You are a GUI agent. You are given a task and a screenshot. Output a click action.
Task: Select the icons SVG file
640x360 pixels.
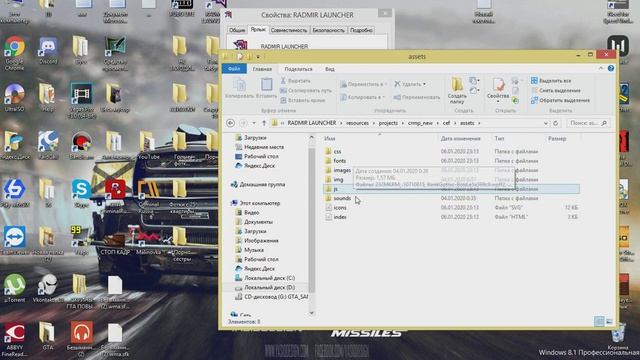(340, 208)
